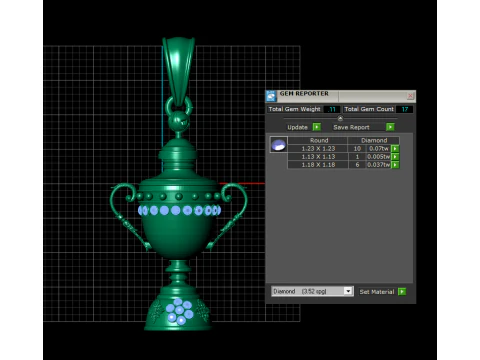Select the round gem thumbnail
The width and height of the screenshot is (480, 360).
278,145
